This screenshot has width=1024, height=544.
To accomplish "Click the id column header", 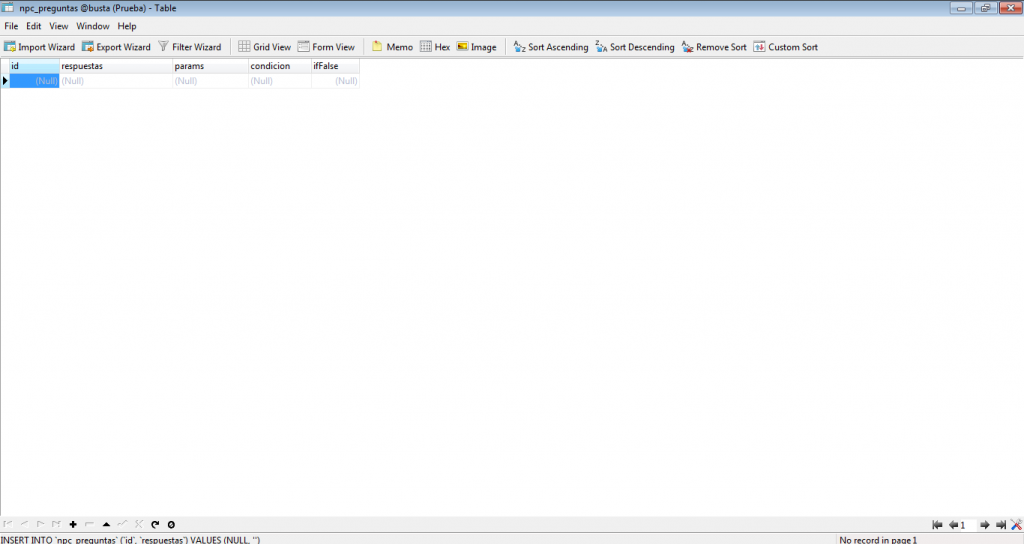I will point(34,66).
